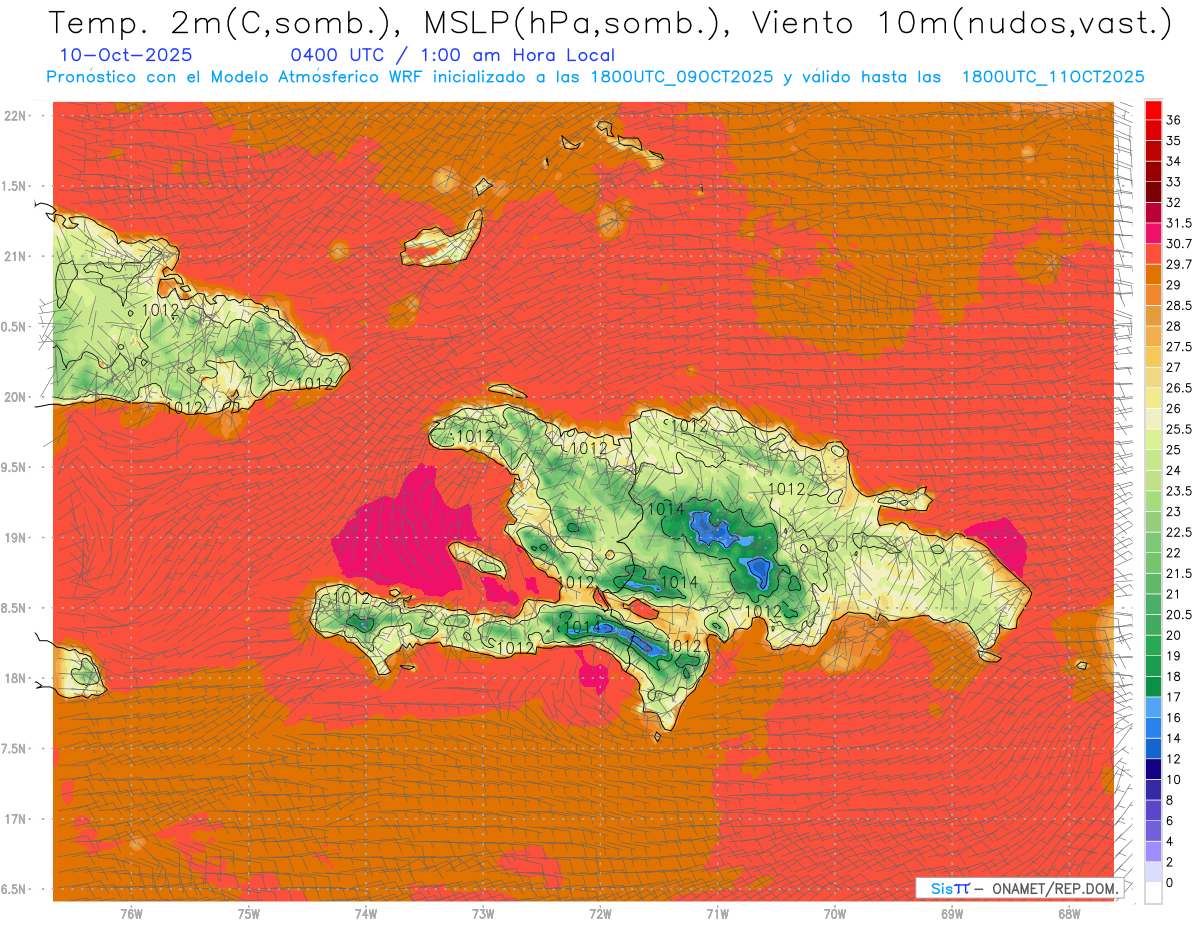The width and height of the screenshot is (1200, 927).
Task: Click legend value '25.5'
Action: [1179, 429]
